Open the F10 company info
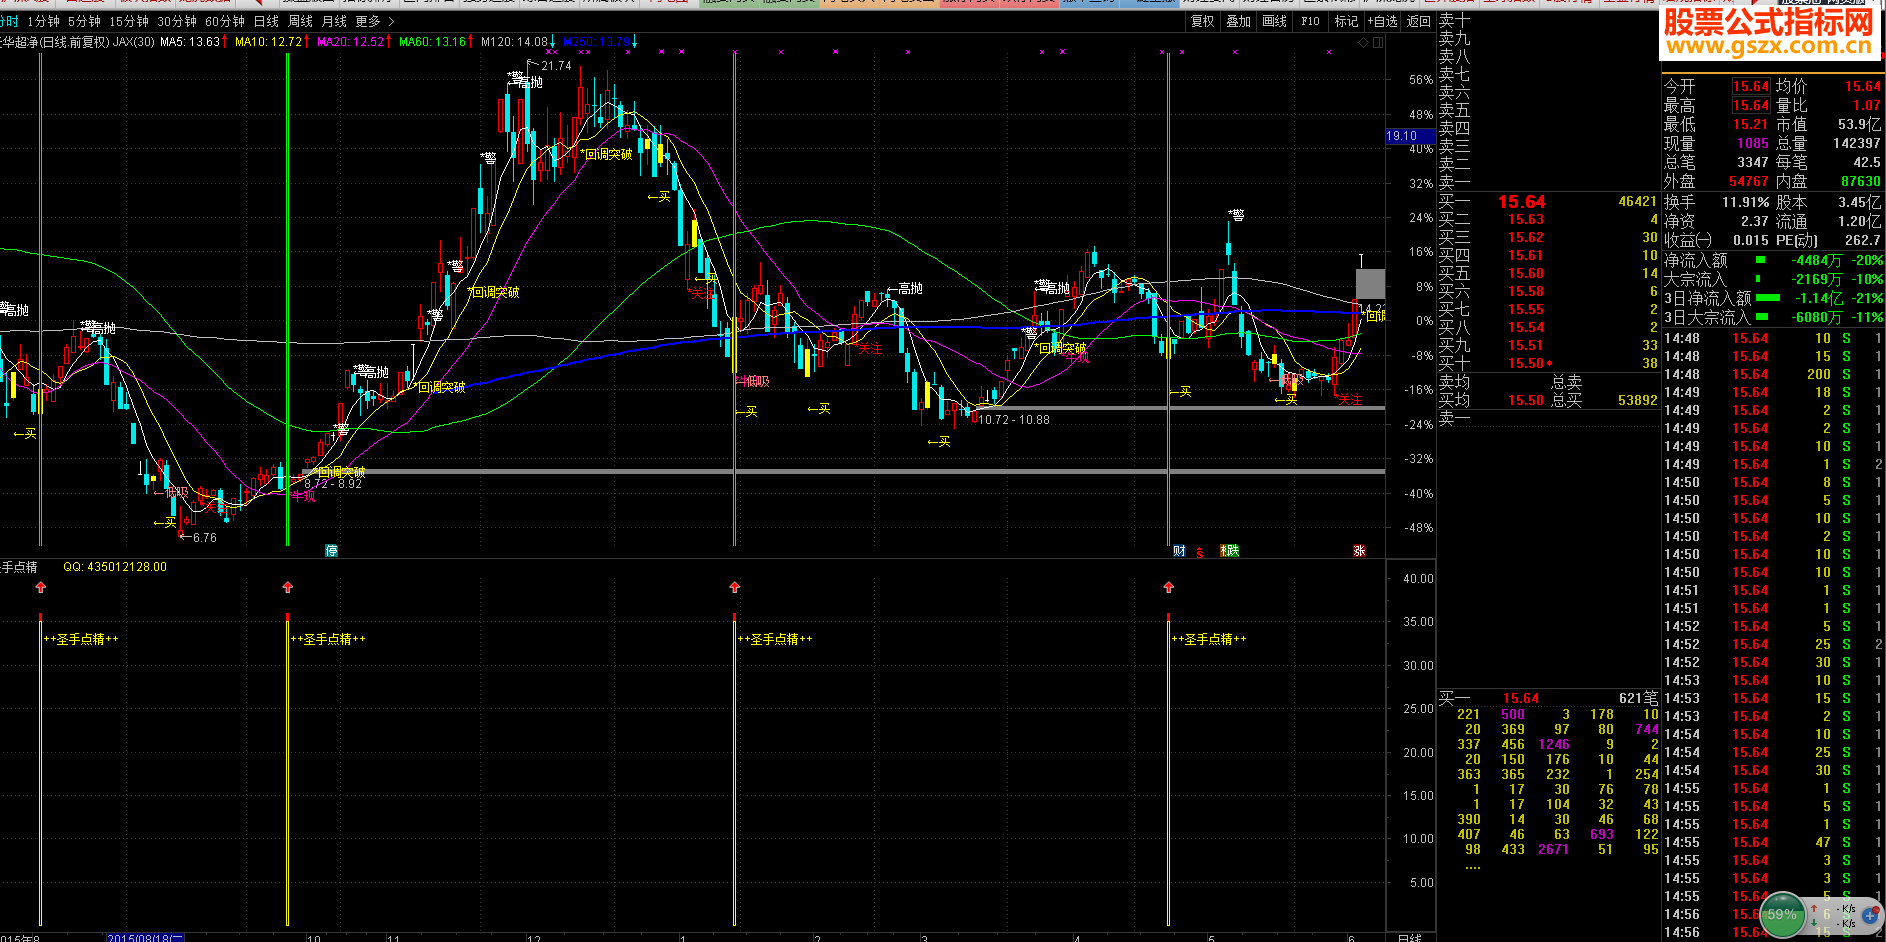The image size is (1886, 942). [1310, 21]
